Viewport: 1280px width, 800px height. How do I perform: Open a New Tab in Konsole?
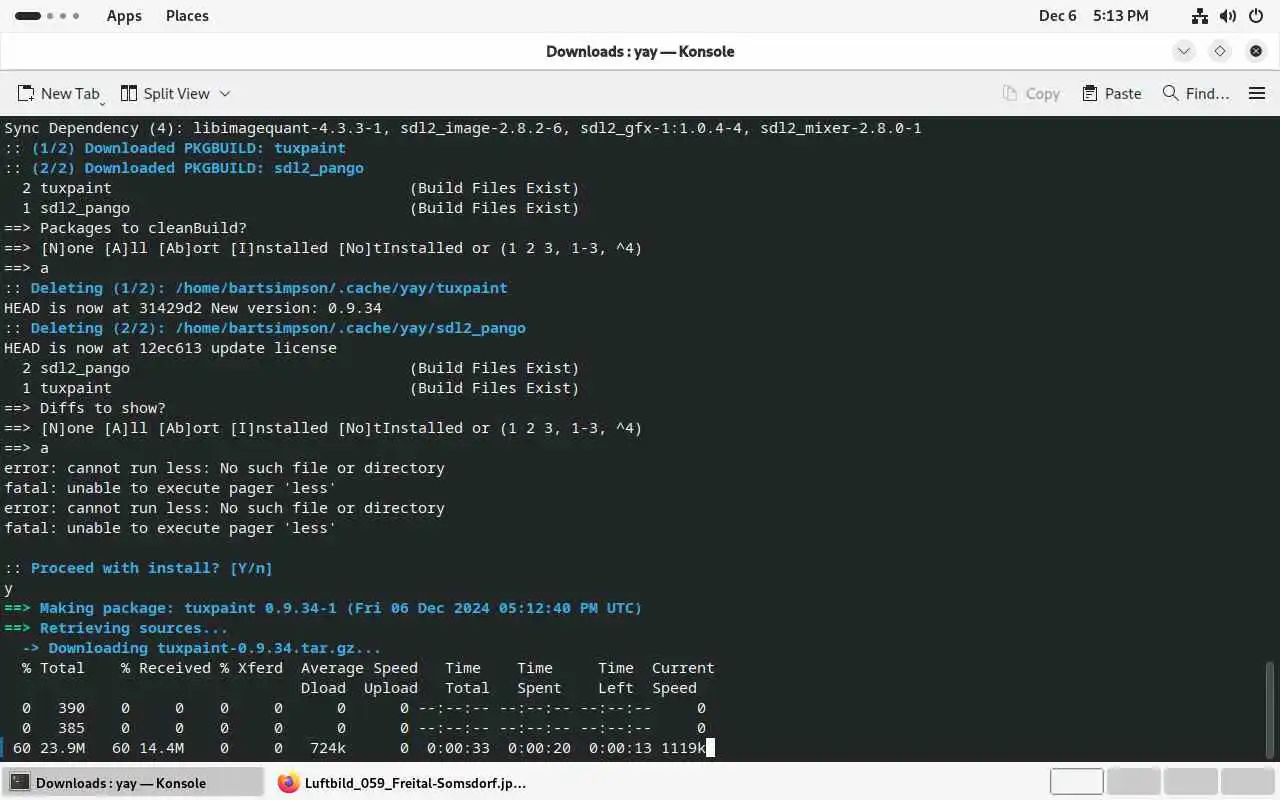(x=59, y=93)
